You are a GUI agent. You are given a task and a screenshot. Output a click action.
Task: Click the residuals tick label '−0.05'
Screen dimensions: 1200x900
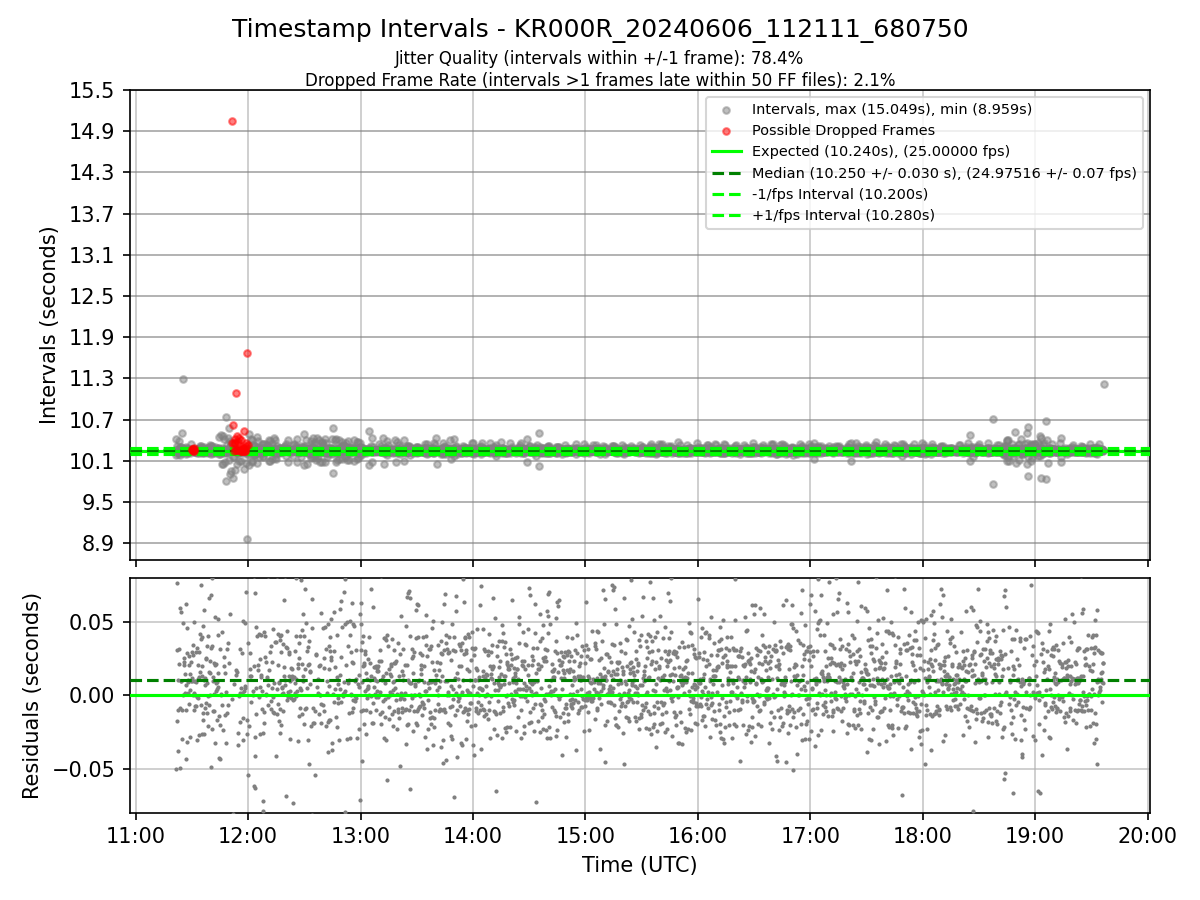pyautogui.click(x=84, y=769)
